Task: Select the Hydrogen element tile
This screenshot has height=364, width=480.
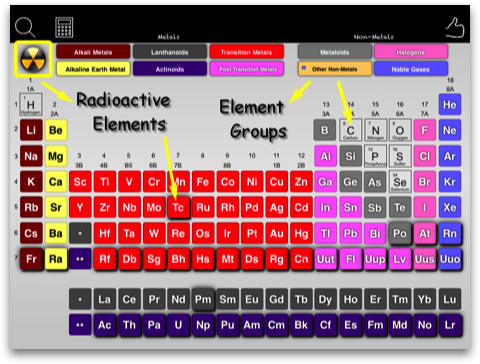Action: [31, 105]
